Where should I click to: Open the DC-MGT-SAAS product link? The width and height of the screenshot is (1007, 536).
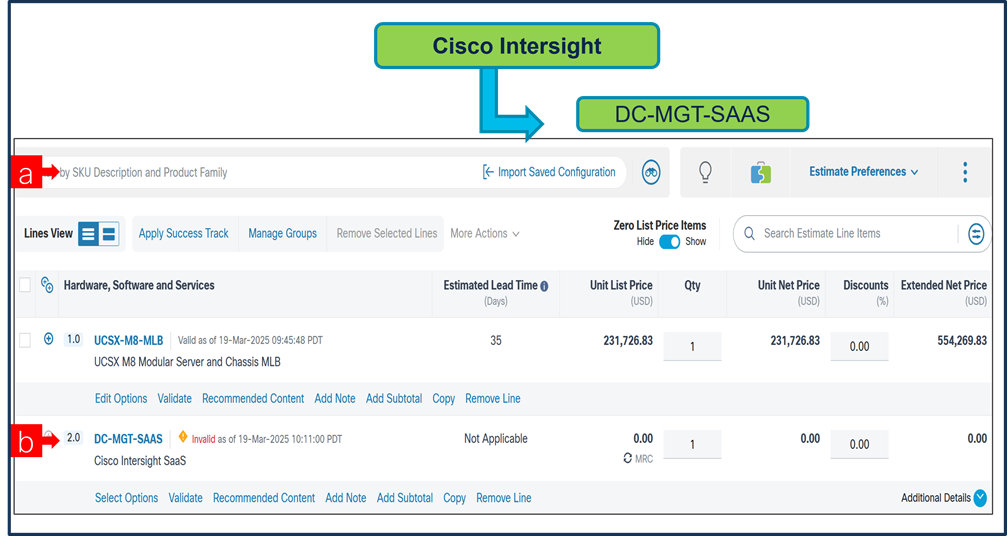tap(128, 439)
